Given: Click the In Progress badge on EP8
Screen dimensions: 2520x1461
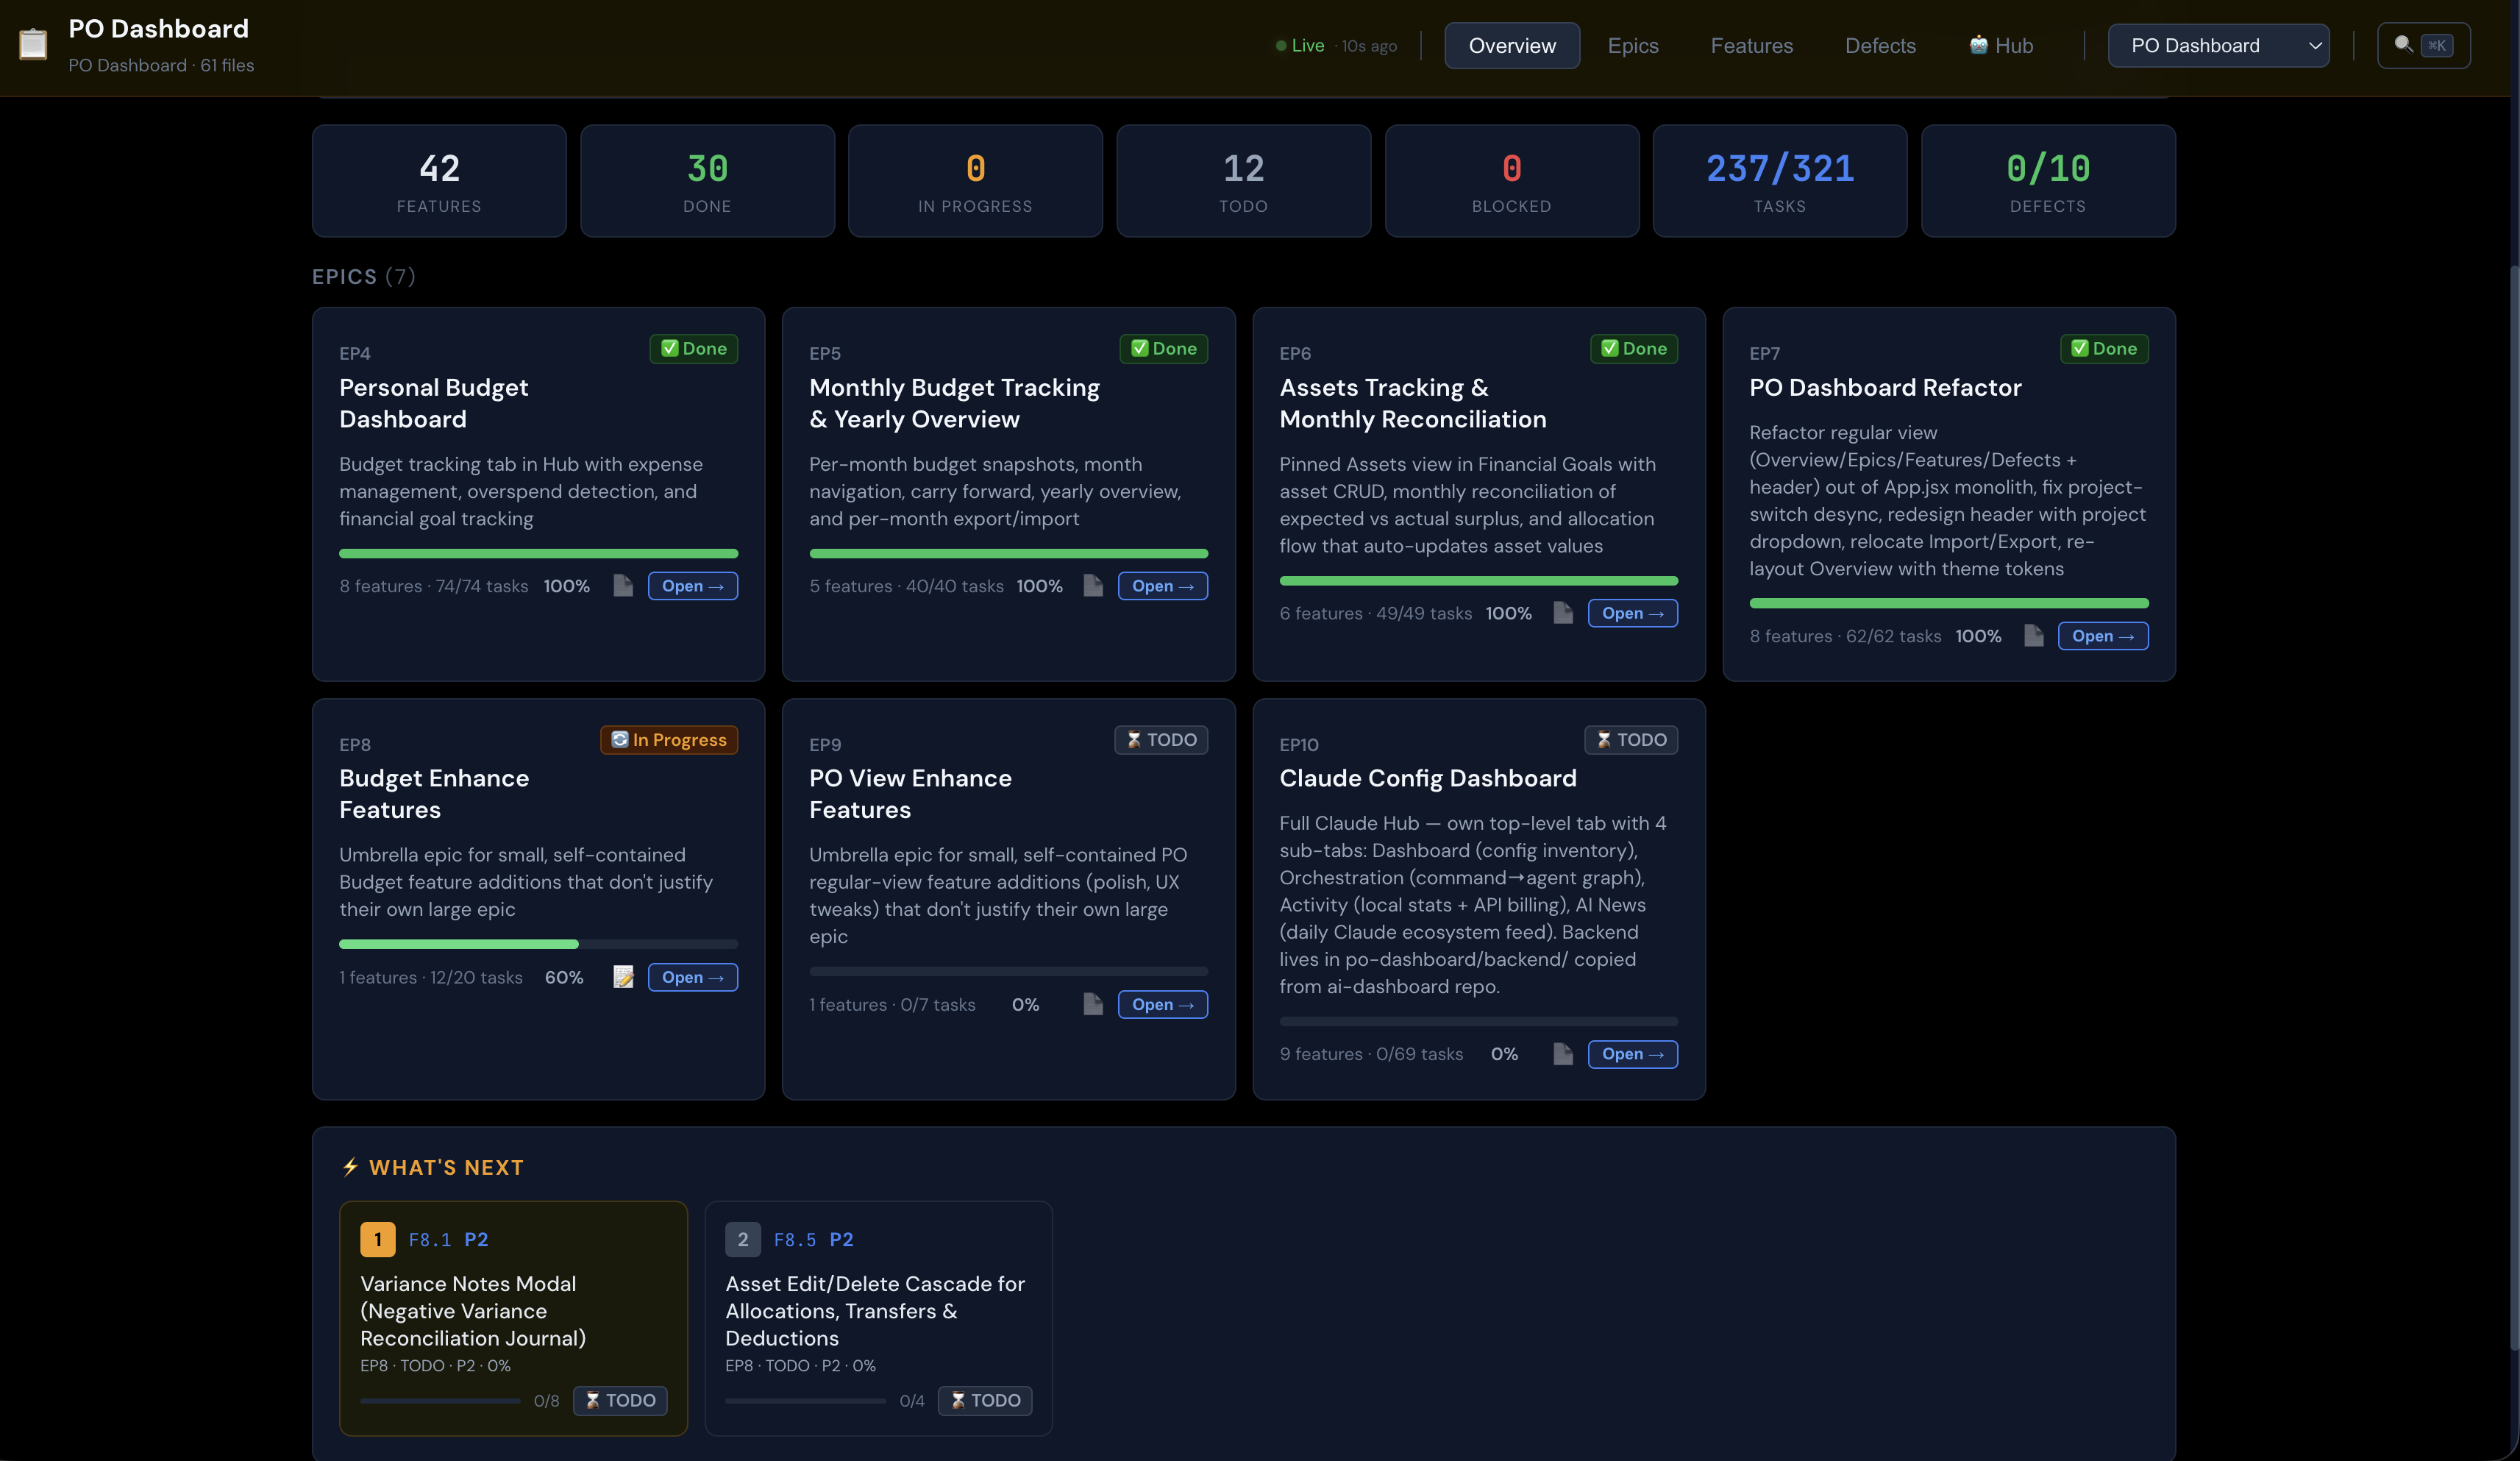Looking at the screenshot, I should [x=668, y=739].
